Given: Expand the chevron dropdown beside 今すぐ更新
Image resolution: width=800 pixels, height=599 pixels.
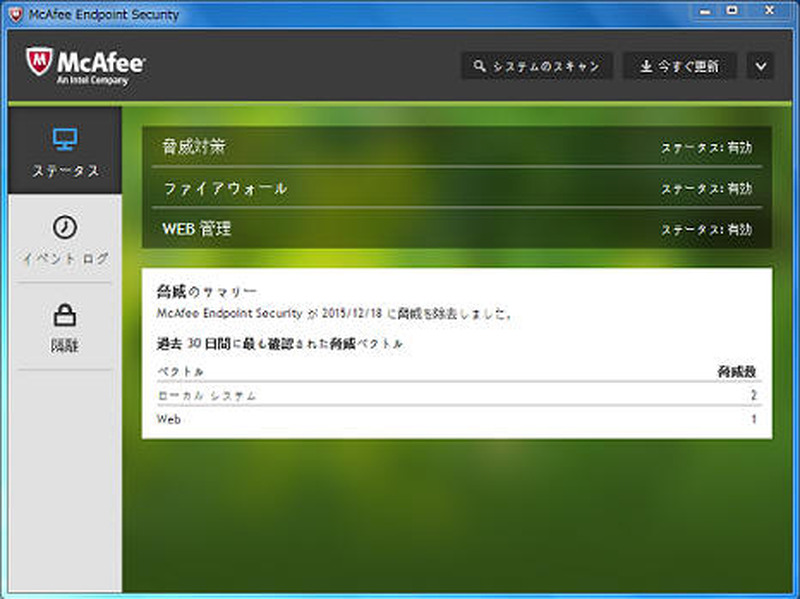Looking at the screenshot, I should (x=761, y=66).
